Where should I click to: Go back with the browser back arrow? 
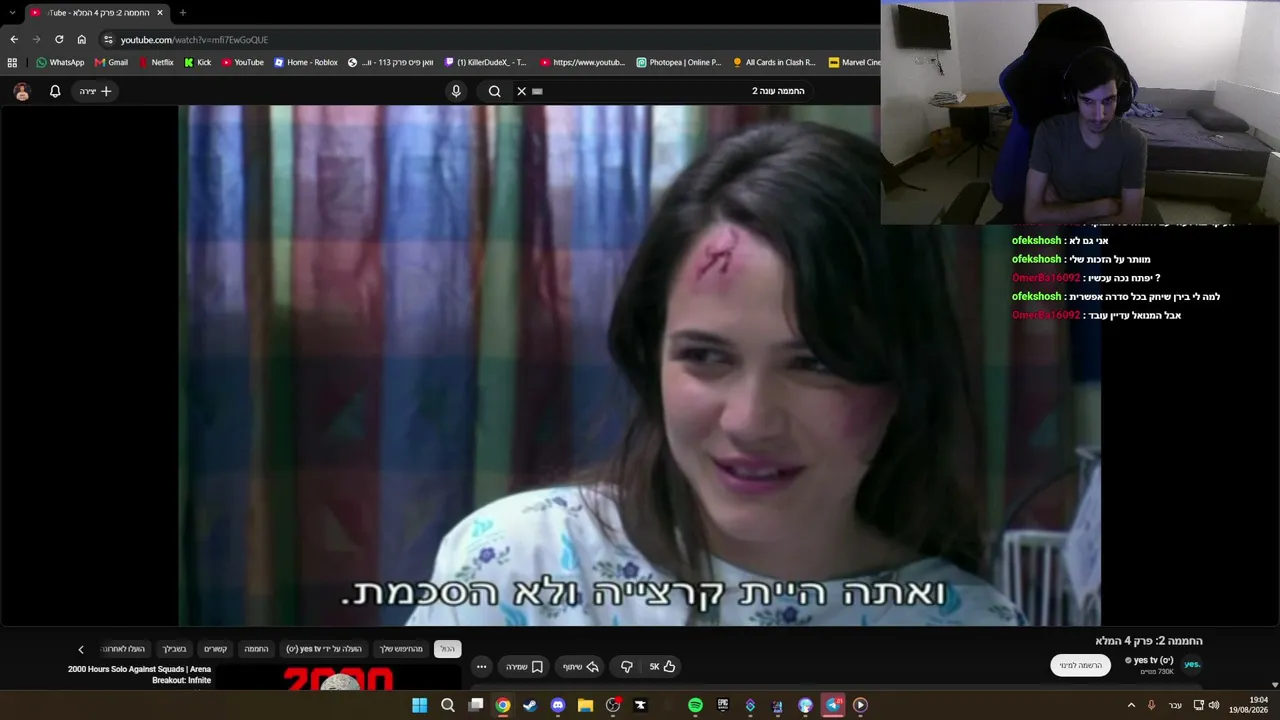pos(14,40)
